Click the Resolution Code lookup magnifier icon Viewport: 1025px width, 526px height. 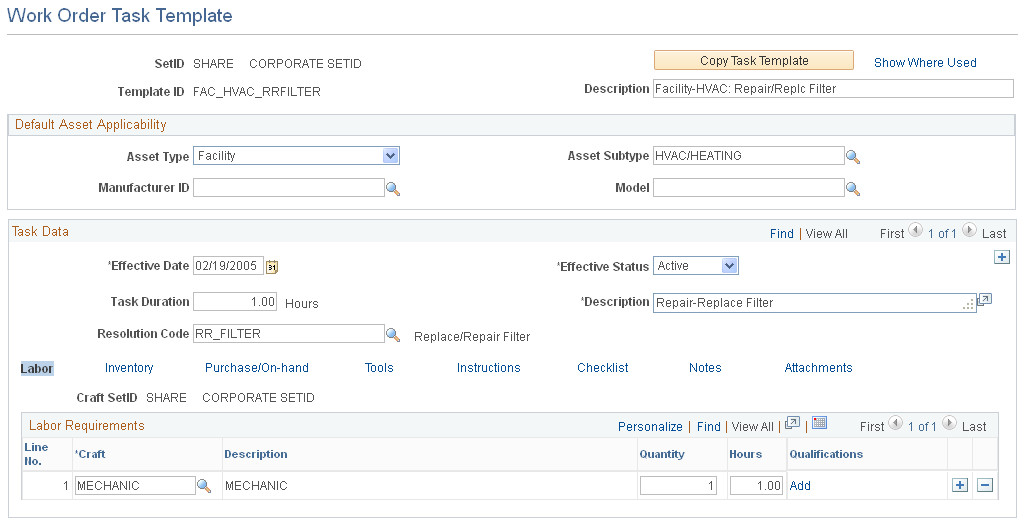(393, 335)
